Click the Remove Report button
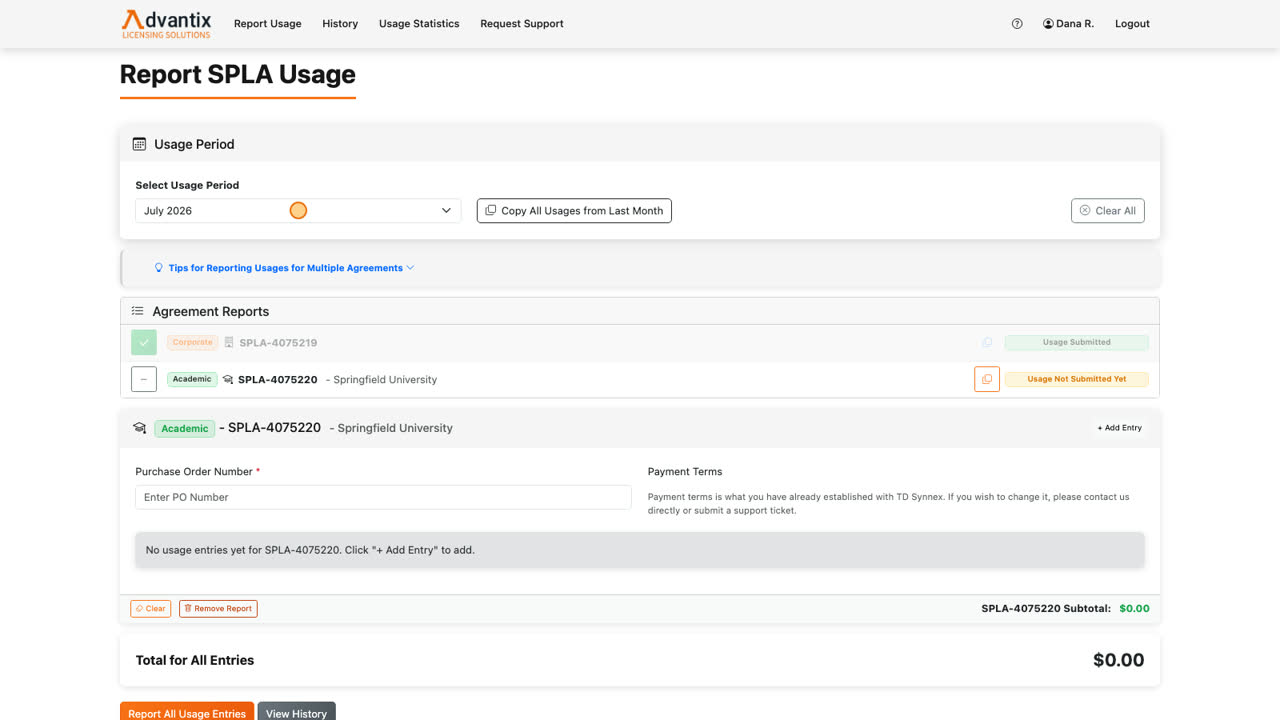 tap(218, 609)
